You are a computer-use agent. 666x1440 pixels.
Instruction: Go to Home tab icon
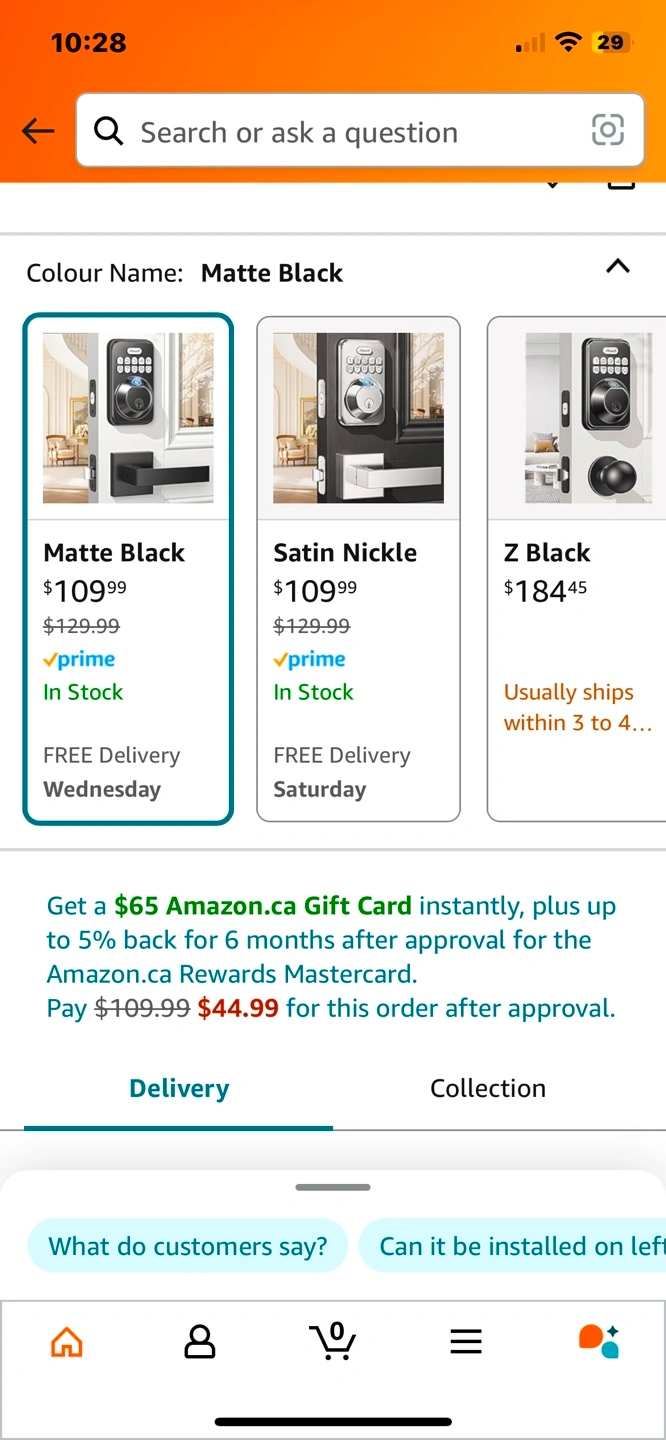(67, 1341)
